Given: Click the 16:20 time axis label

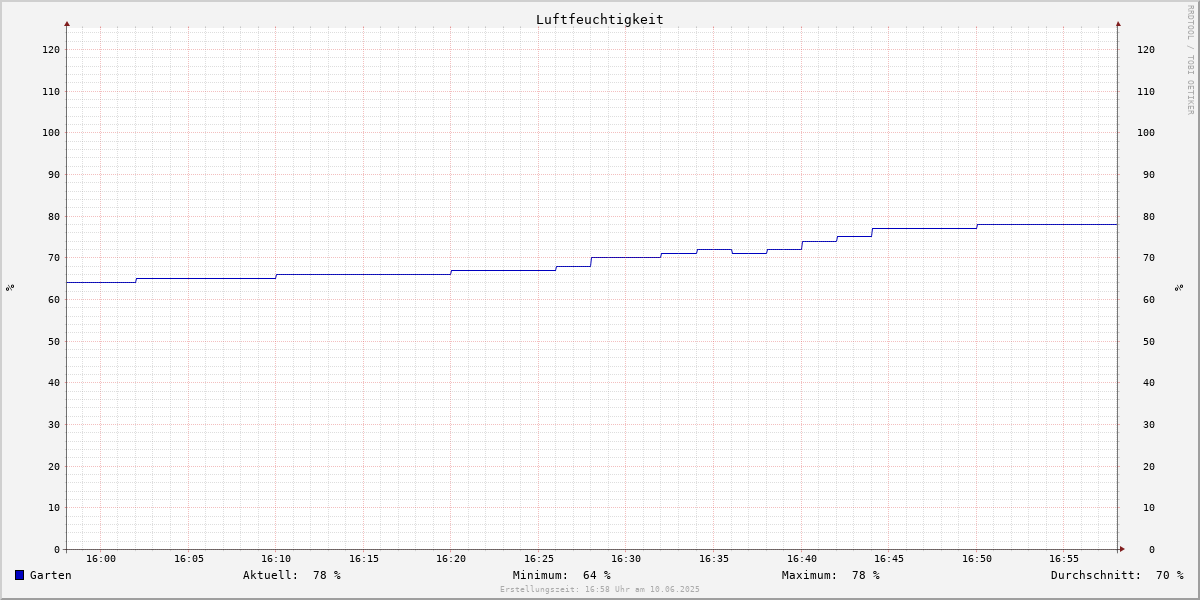Looking at the screenshot, I should (451, 559).
